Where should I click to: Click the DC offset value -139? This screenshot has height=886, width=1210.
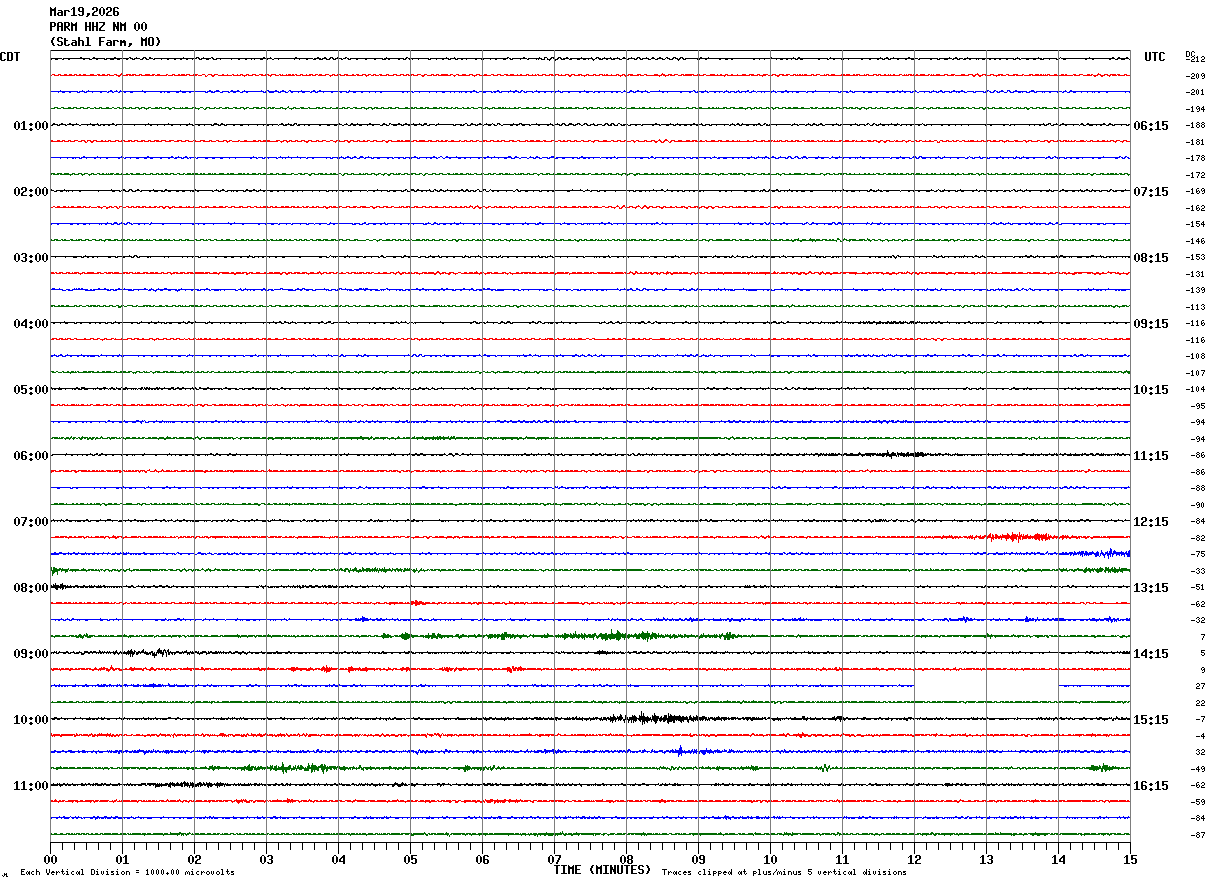tap(1195, 291)
